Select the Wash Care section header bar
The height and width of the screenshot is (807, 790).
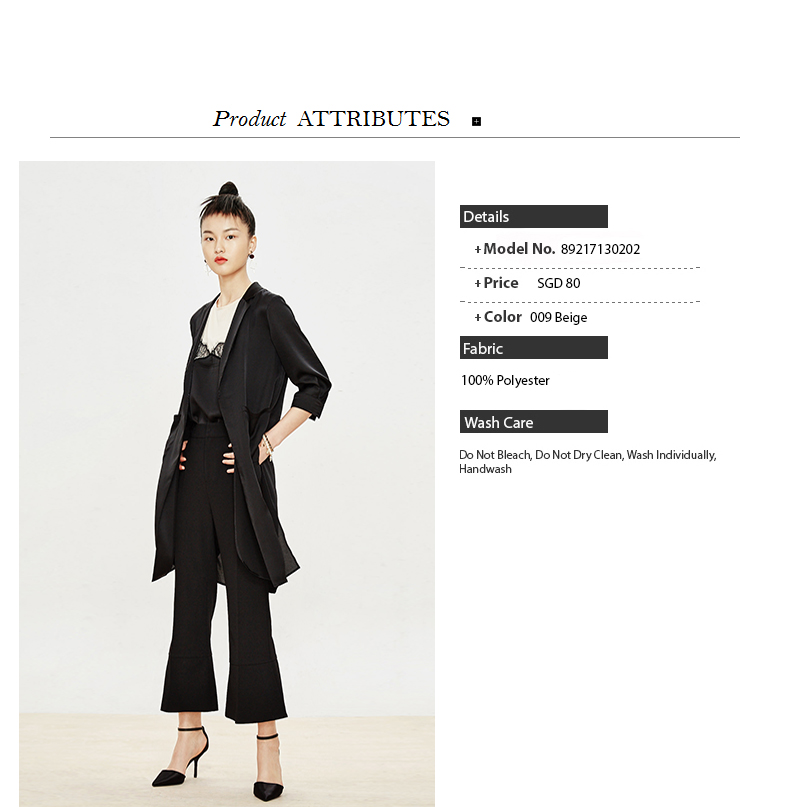click(533, 422)
